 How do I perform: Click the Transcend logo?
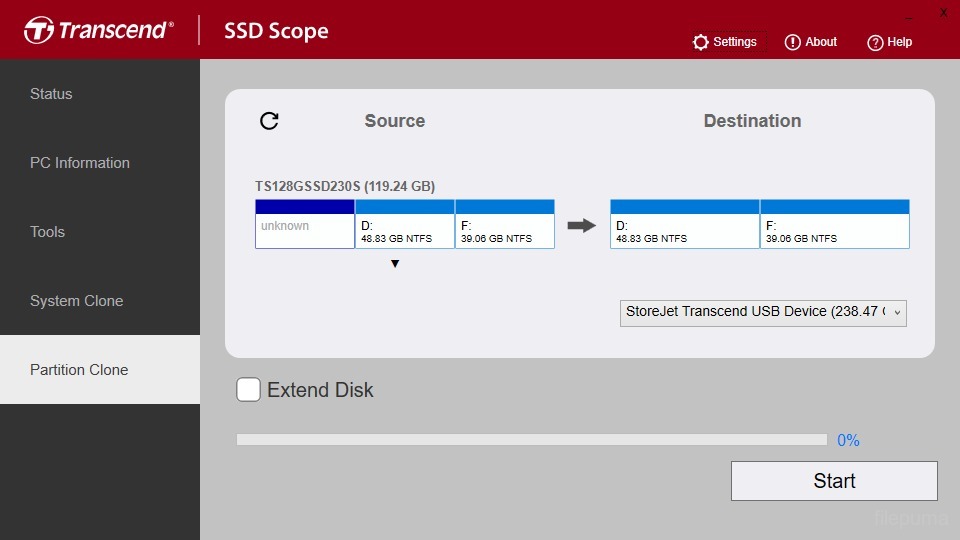click(x=98, y=30)
